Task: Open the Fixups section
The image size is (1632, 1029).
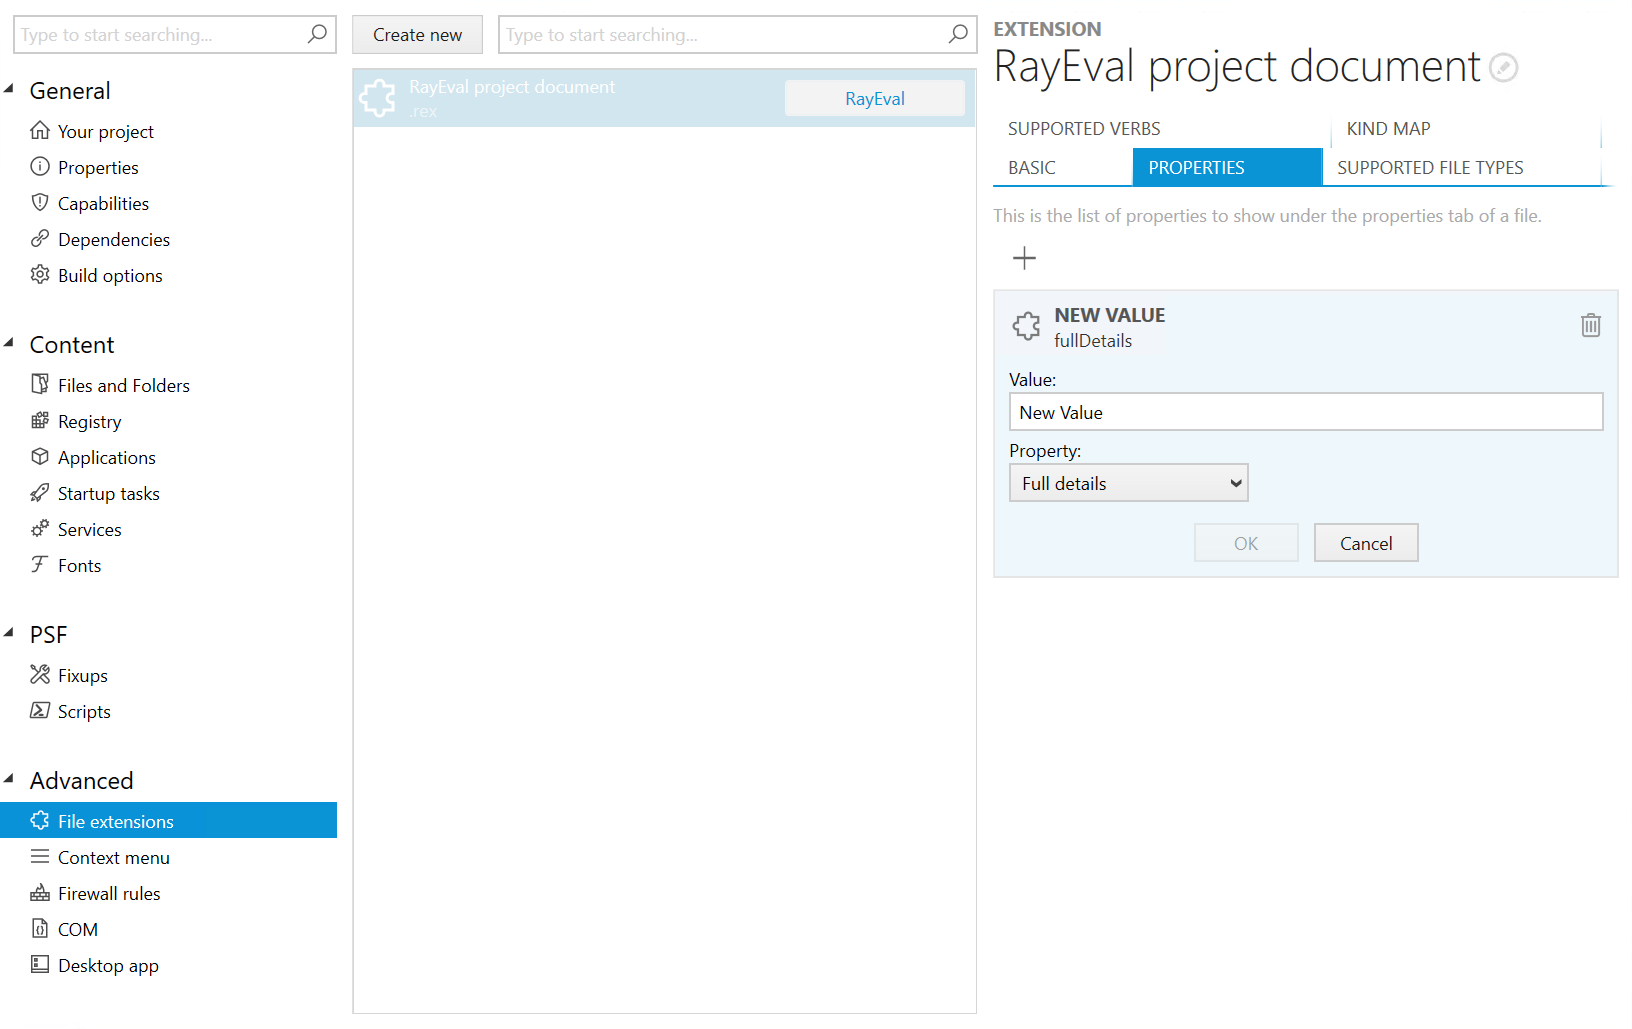Action: (82, 676)
